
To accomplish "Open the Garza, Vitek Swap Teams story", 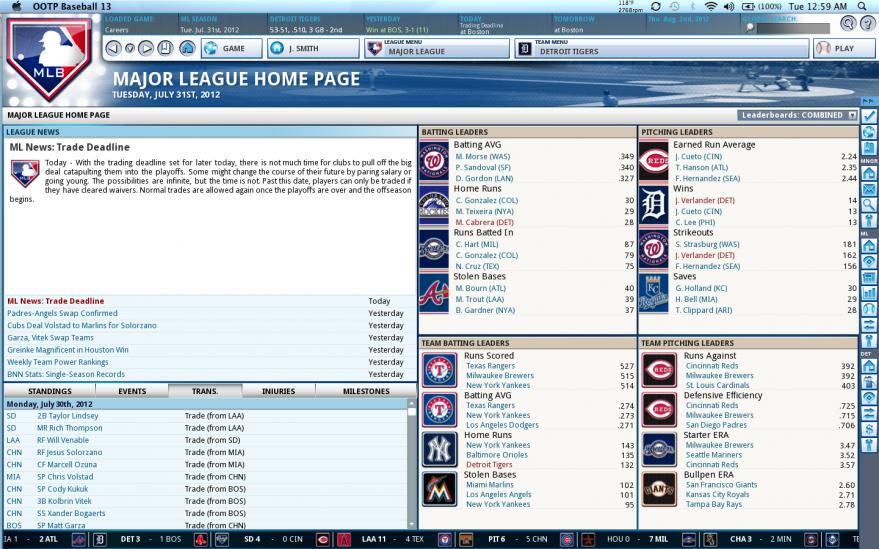I will coord(50,338).
